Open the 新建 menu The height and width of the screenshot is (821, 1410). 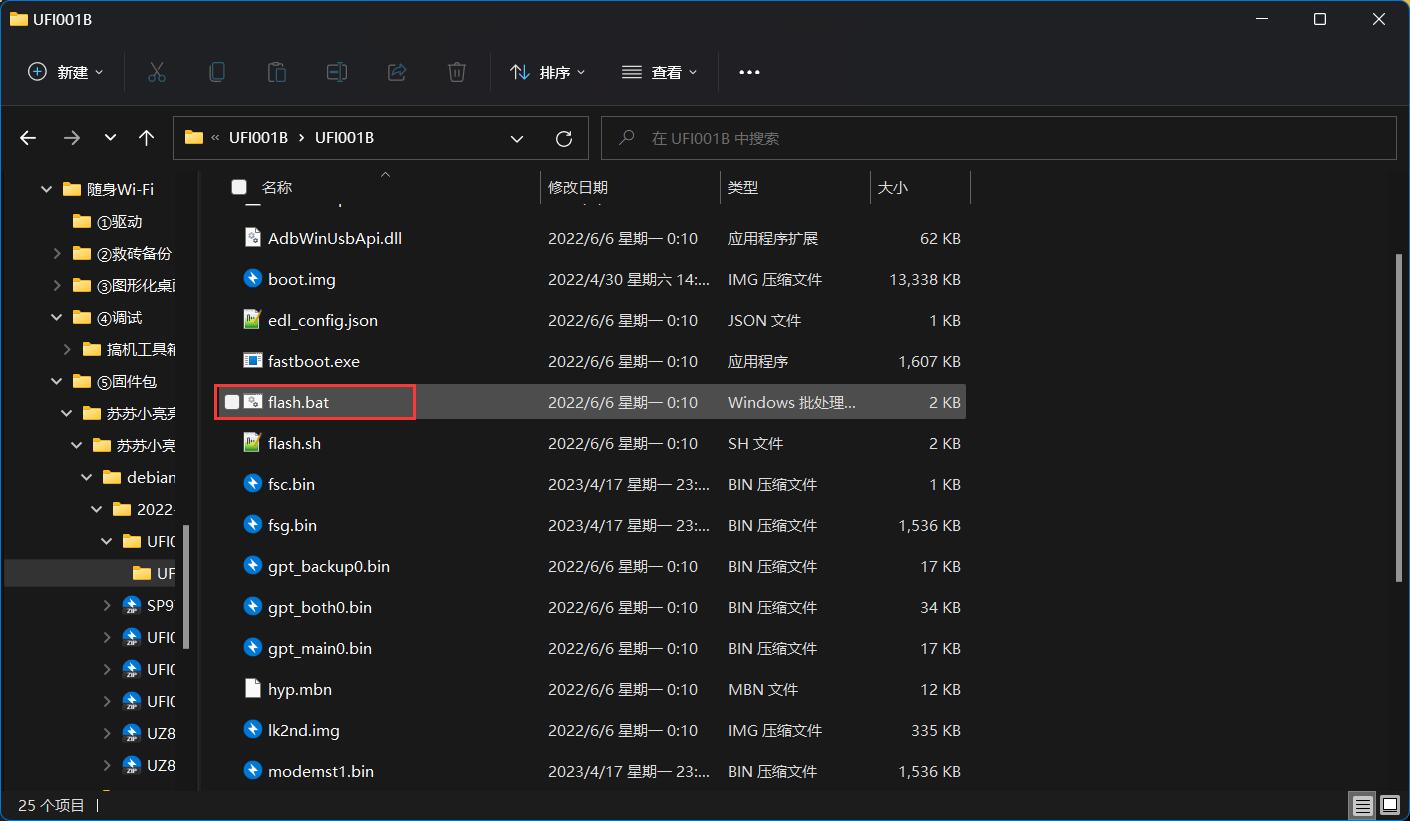pos(64,71)
